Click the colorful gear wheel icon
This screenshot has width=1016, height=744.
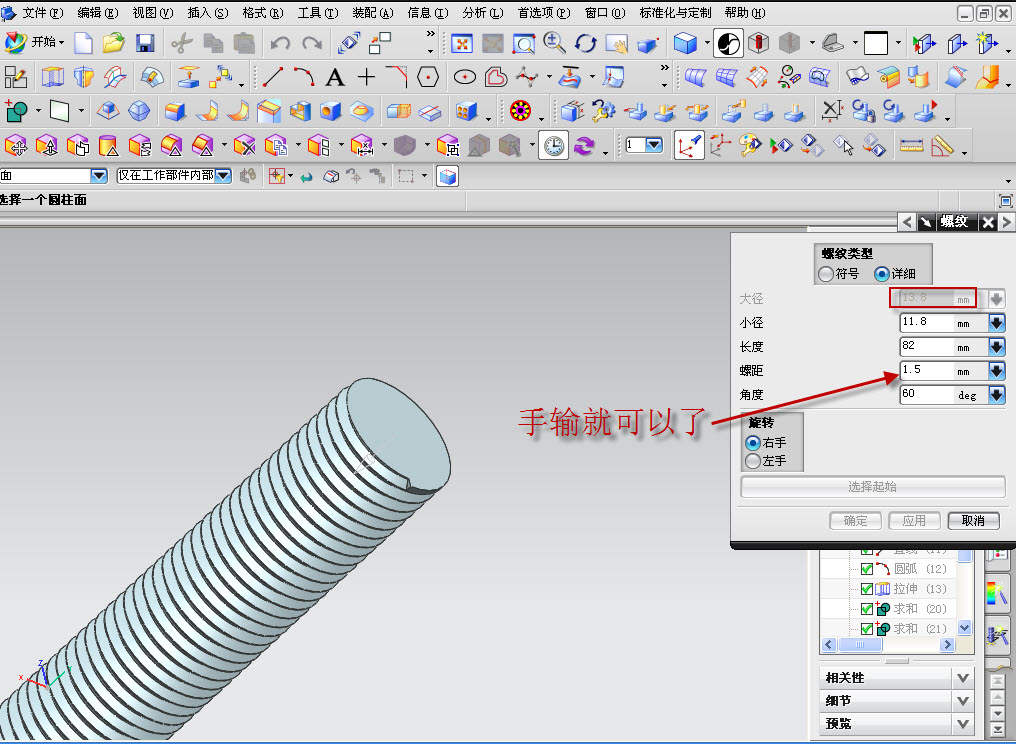pos(520,111)
